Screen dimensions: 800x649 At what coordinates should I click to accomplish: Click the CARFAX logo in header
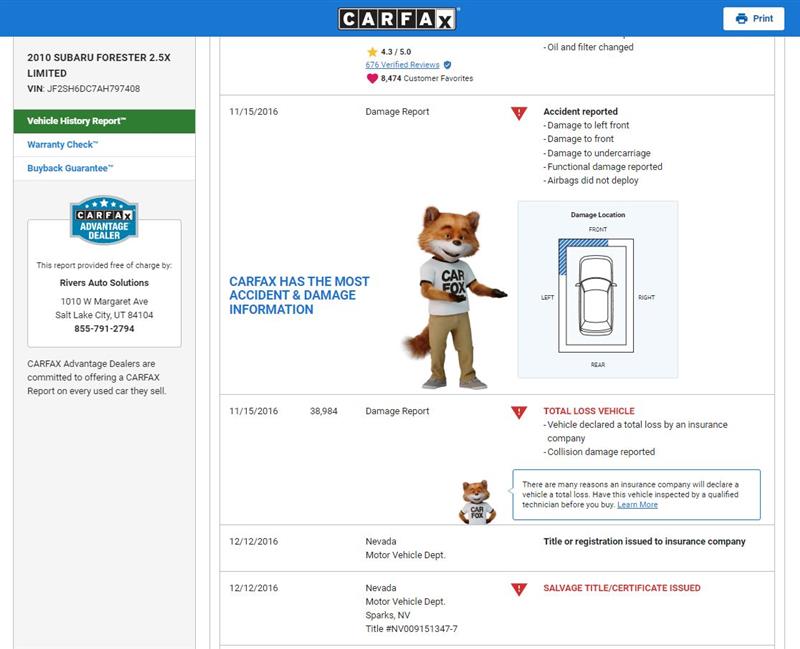[x=399, y=18]
